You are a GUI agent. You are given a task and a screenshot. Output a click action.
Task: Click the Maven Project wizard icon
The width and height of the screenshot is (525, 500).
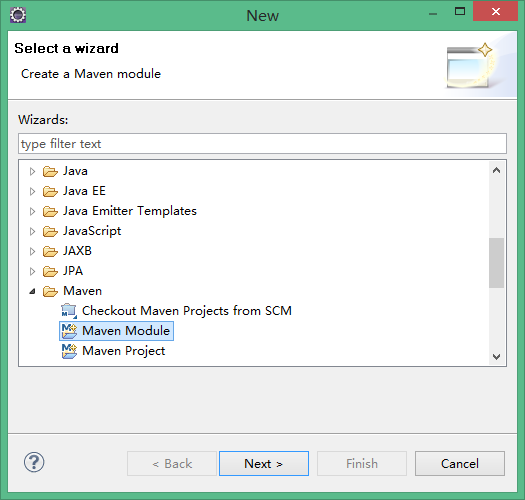[x=69, y=351]
